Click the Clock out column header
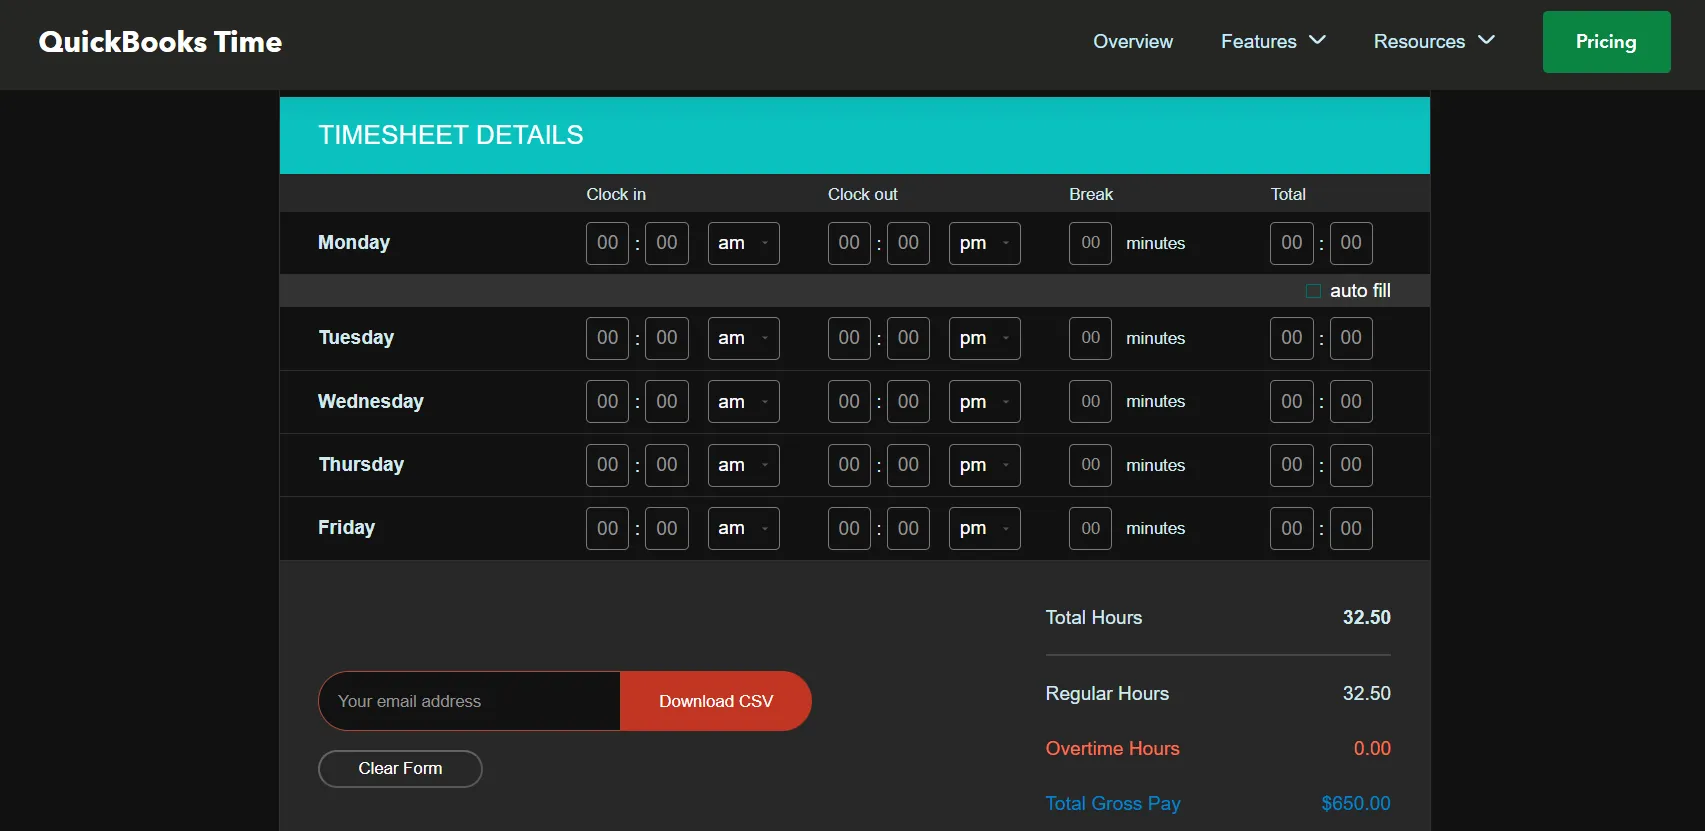The width and height of the screenshot is (1705, 831). pos(863,194)
